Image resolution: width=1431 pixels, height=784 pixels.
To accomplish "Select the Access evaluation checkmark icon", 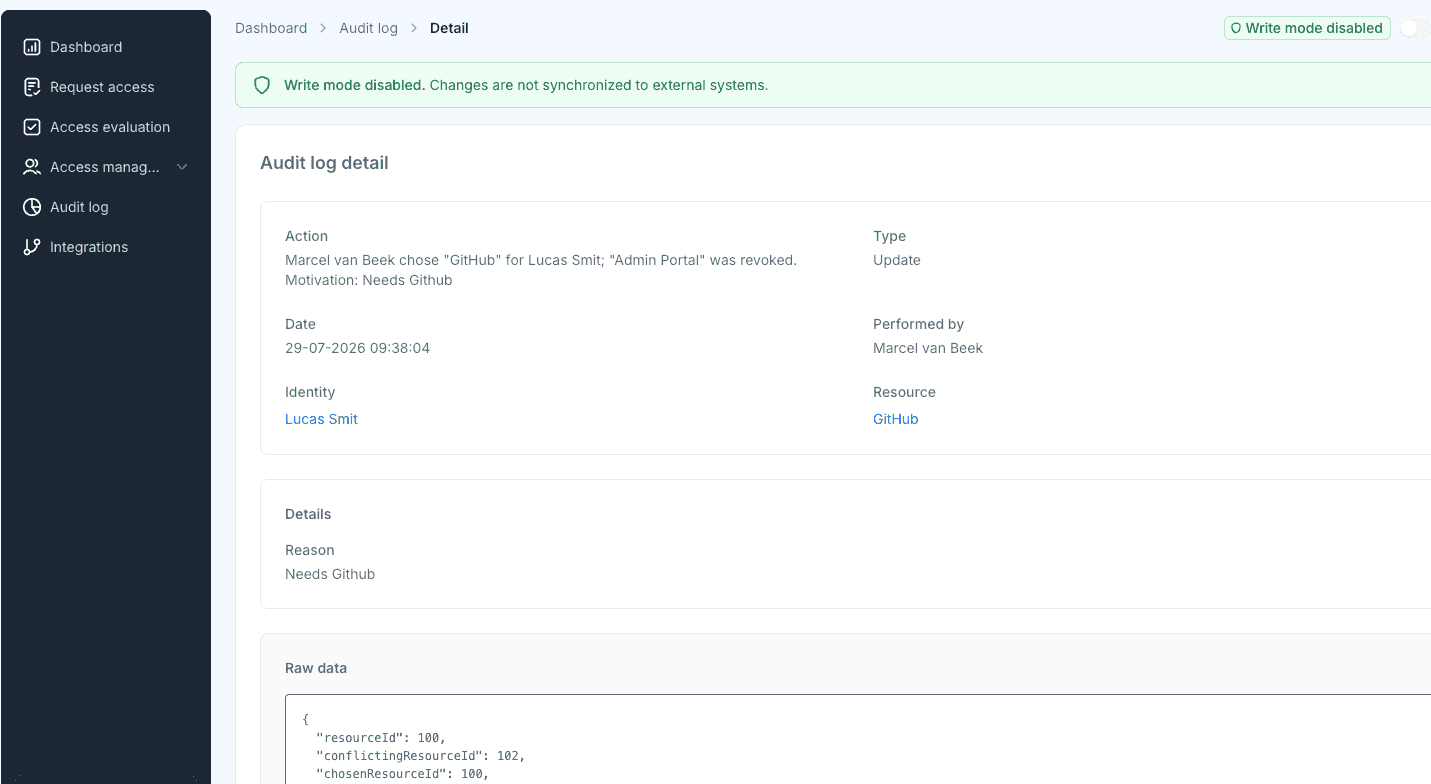I will coord(32,127).
